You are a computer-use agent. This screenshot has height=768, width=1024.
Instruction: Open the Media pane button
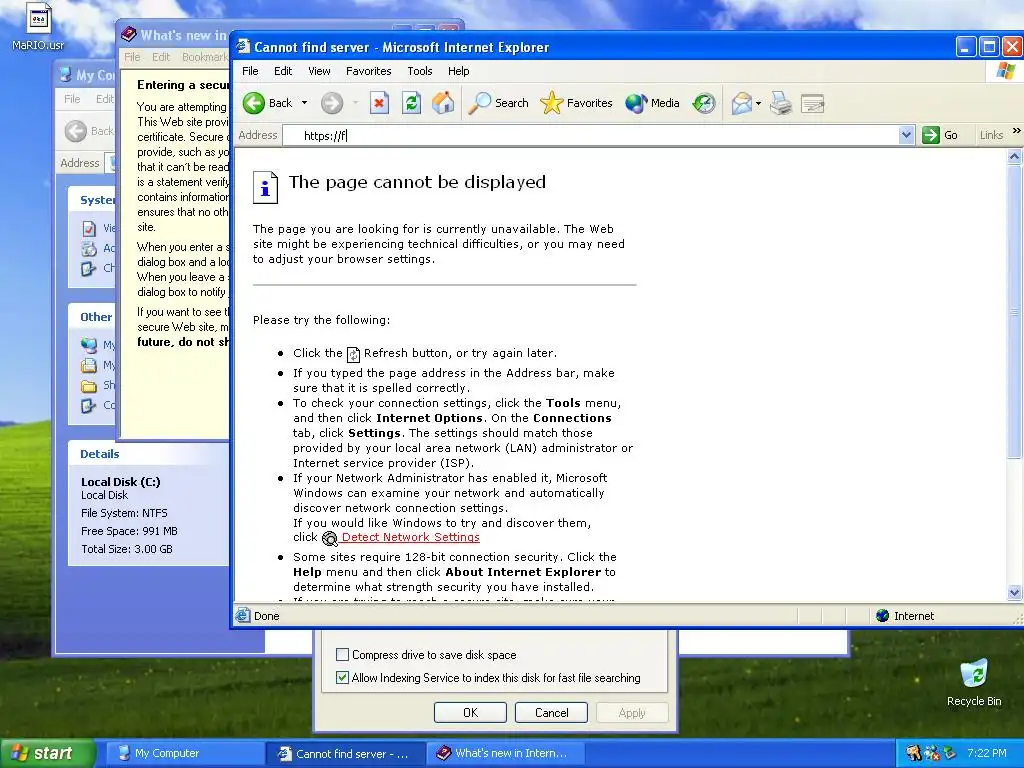click(652, 103)
